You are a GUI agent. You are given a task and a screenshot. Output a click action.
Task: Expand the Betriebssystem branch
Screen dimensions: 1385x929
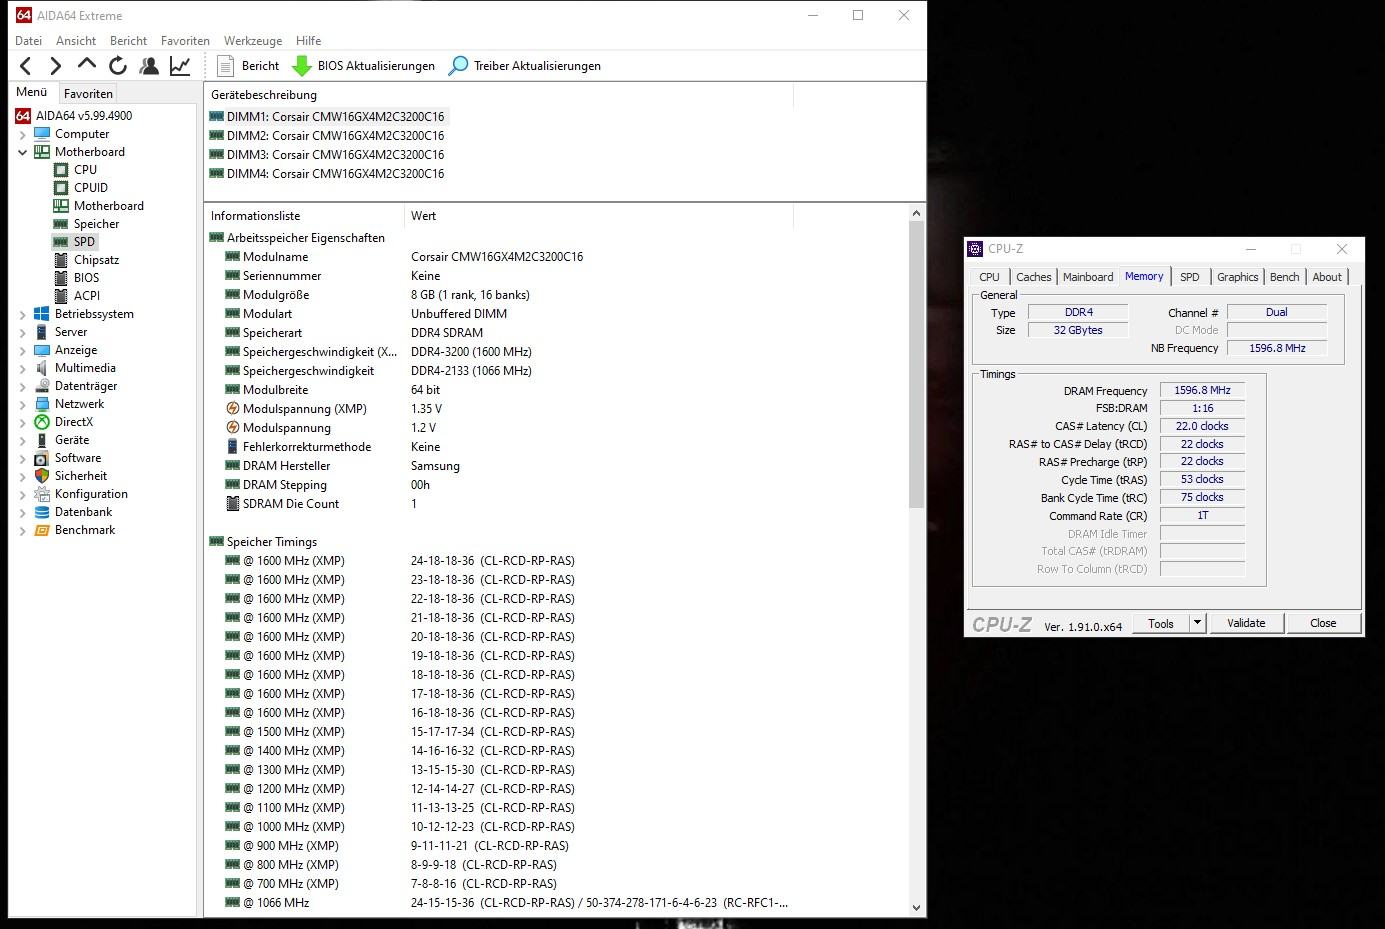tap(23, 314)
